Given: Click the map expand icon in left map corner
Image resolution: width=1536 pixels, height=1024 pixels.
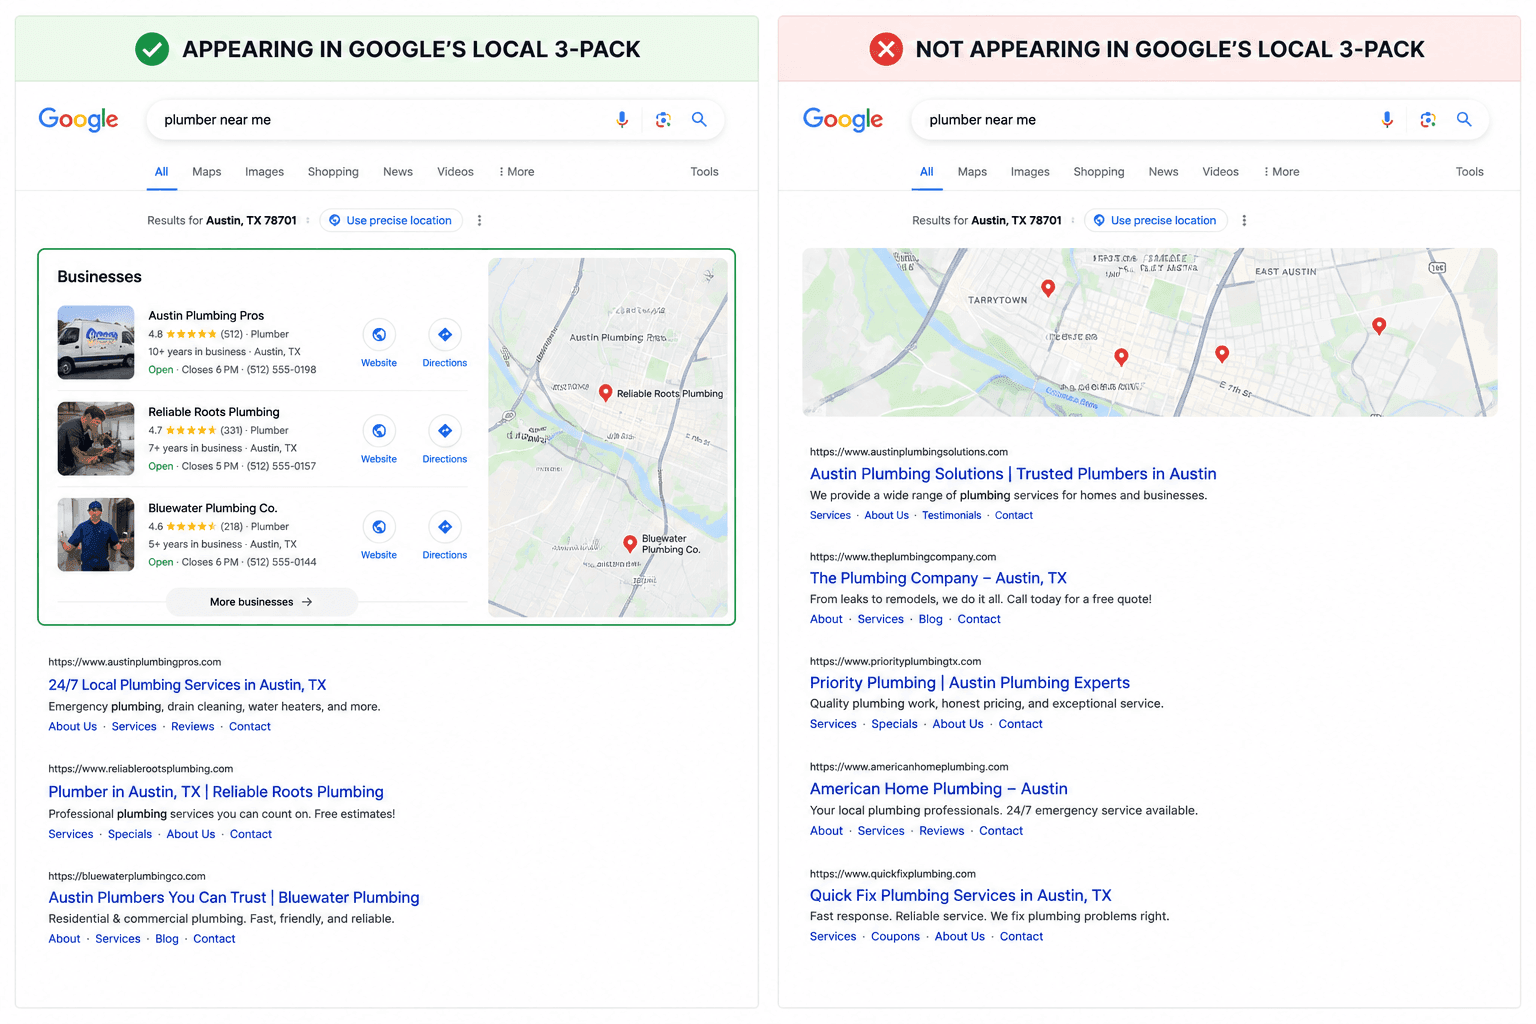Looking at the screenshot, I should pyautogui.click(x=709, y=275).
